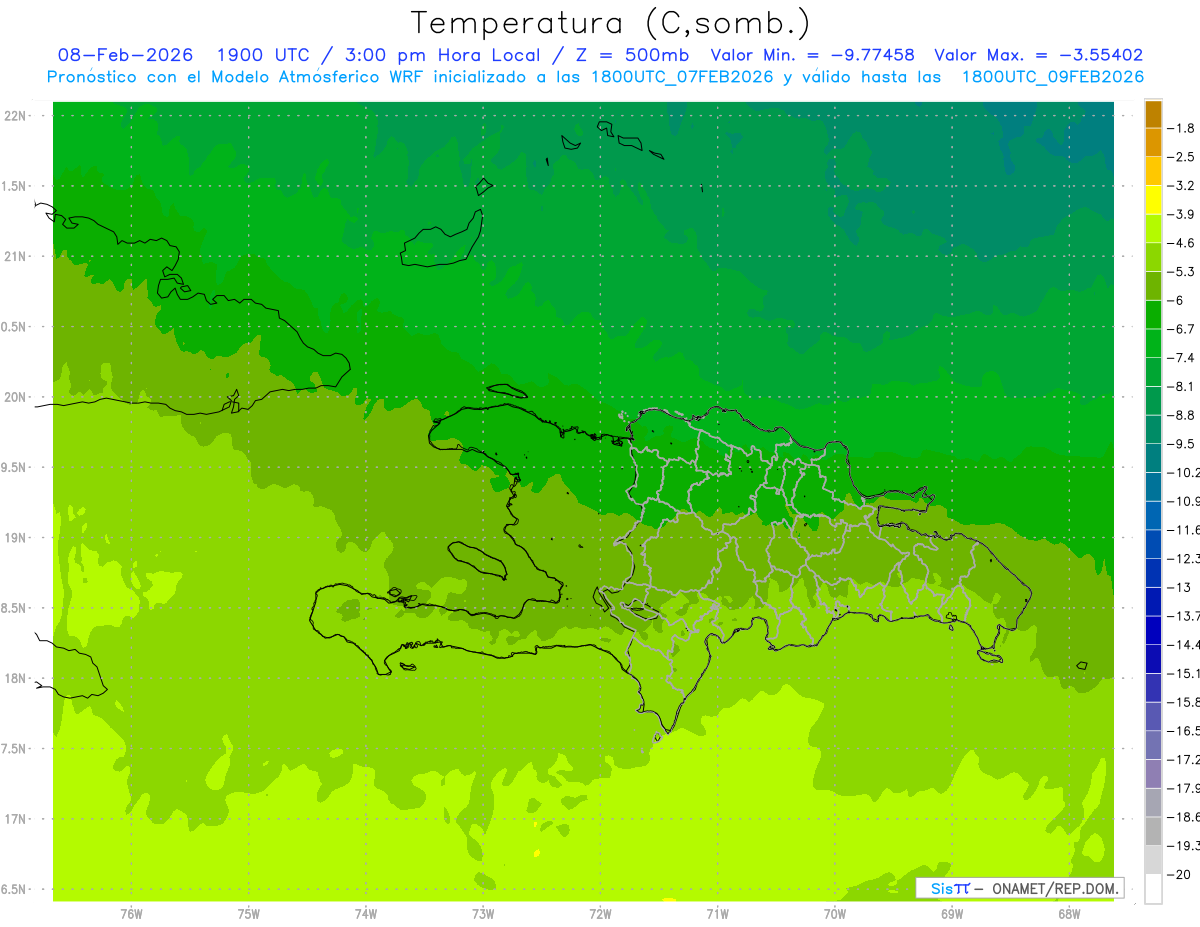Click the '-1.8' legend value

[1182, 128]
